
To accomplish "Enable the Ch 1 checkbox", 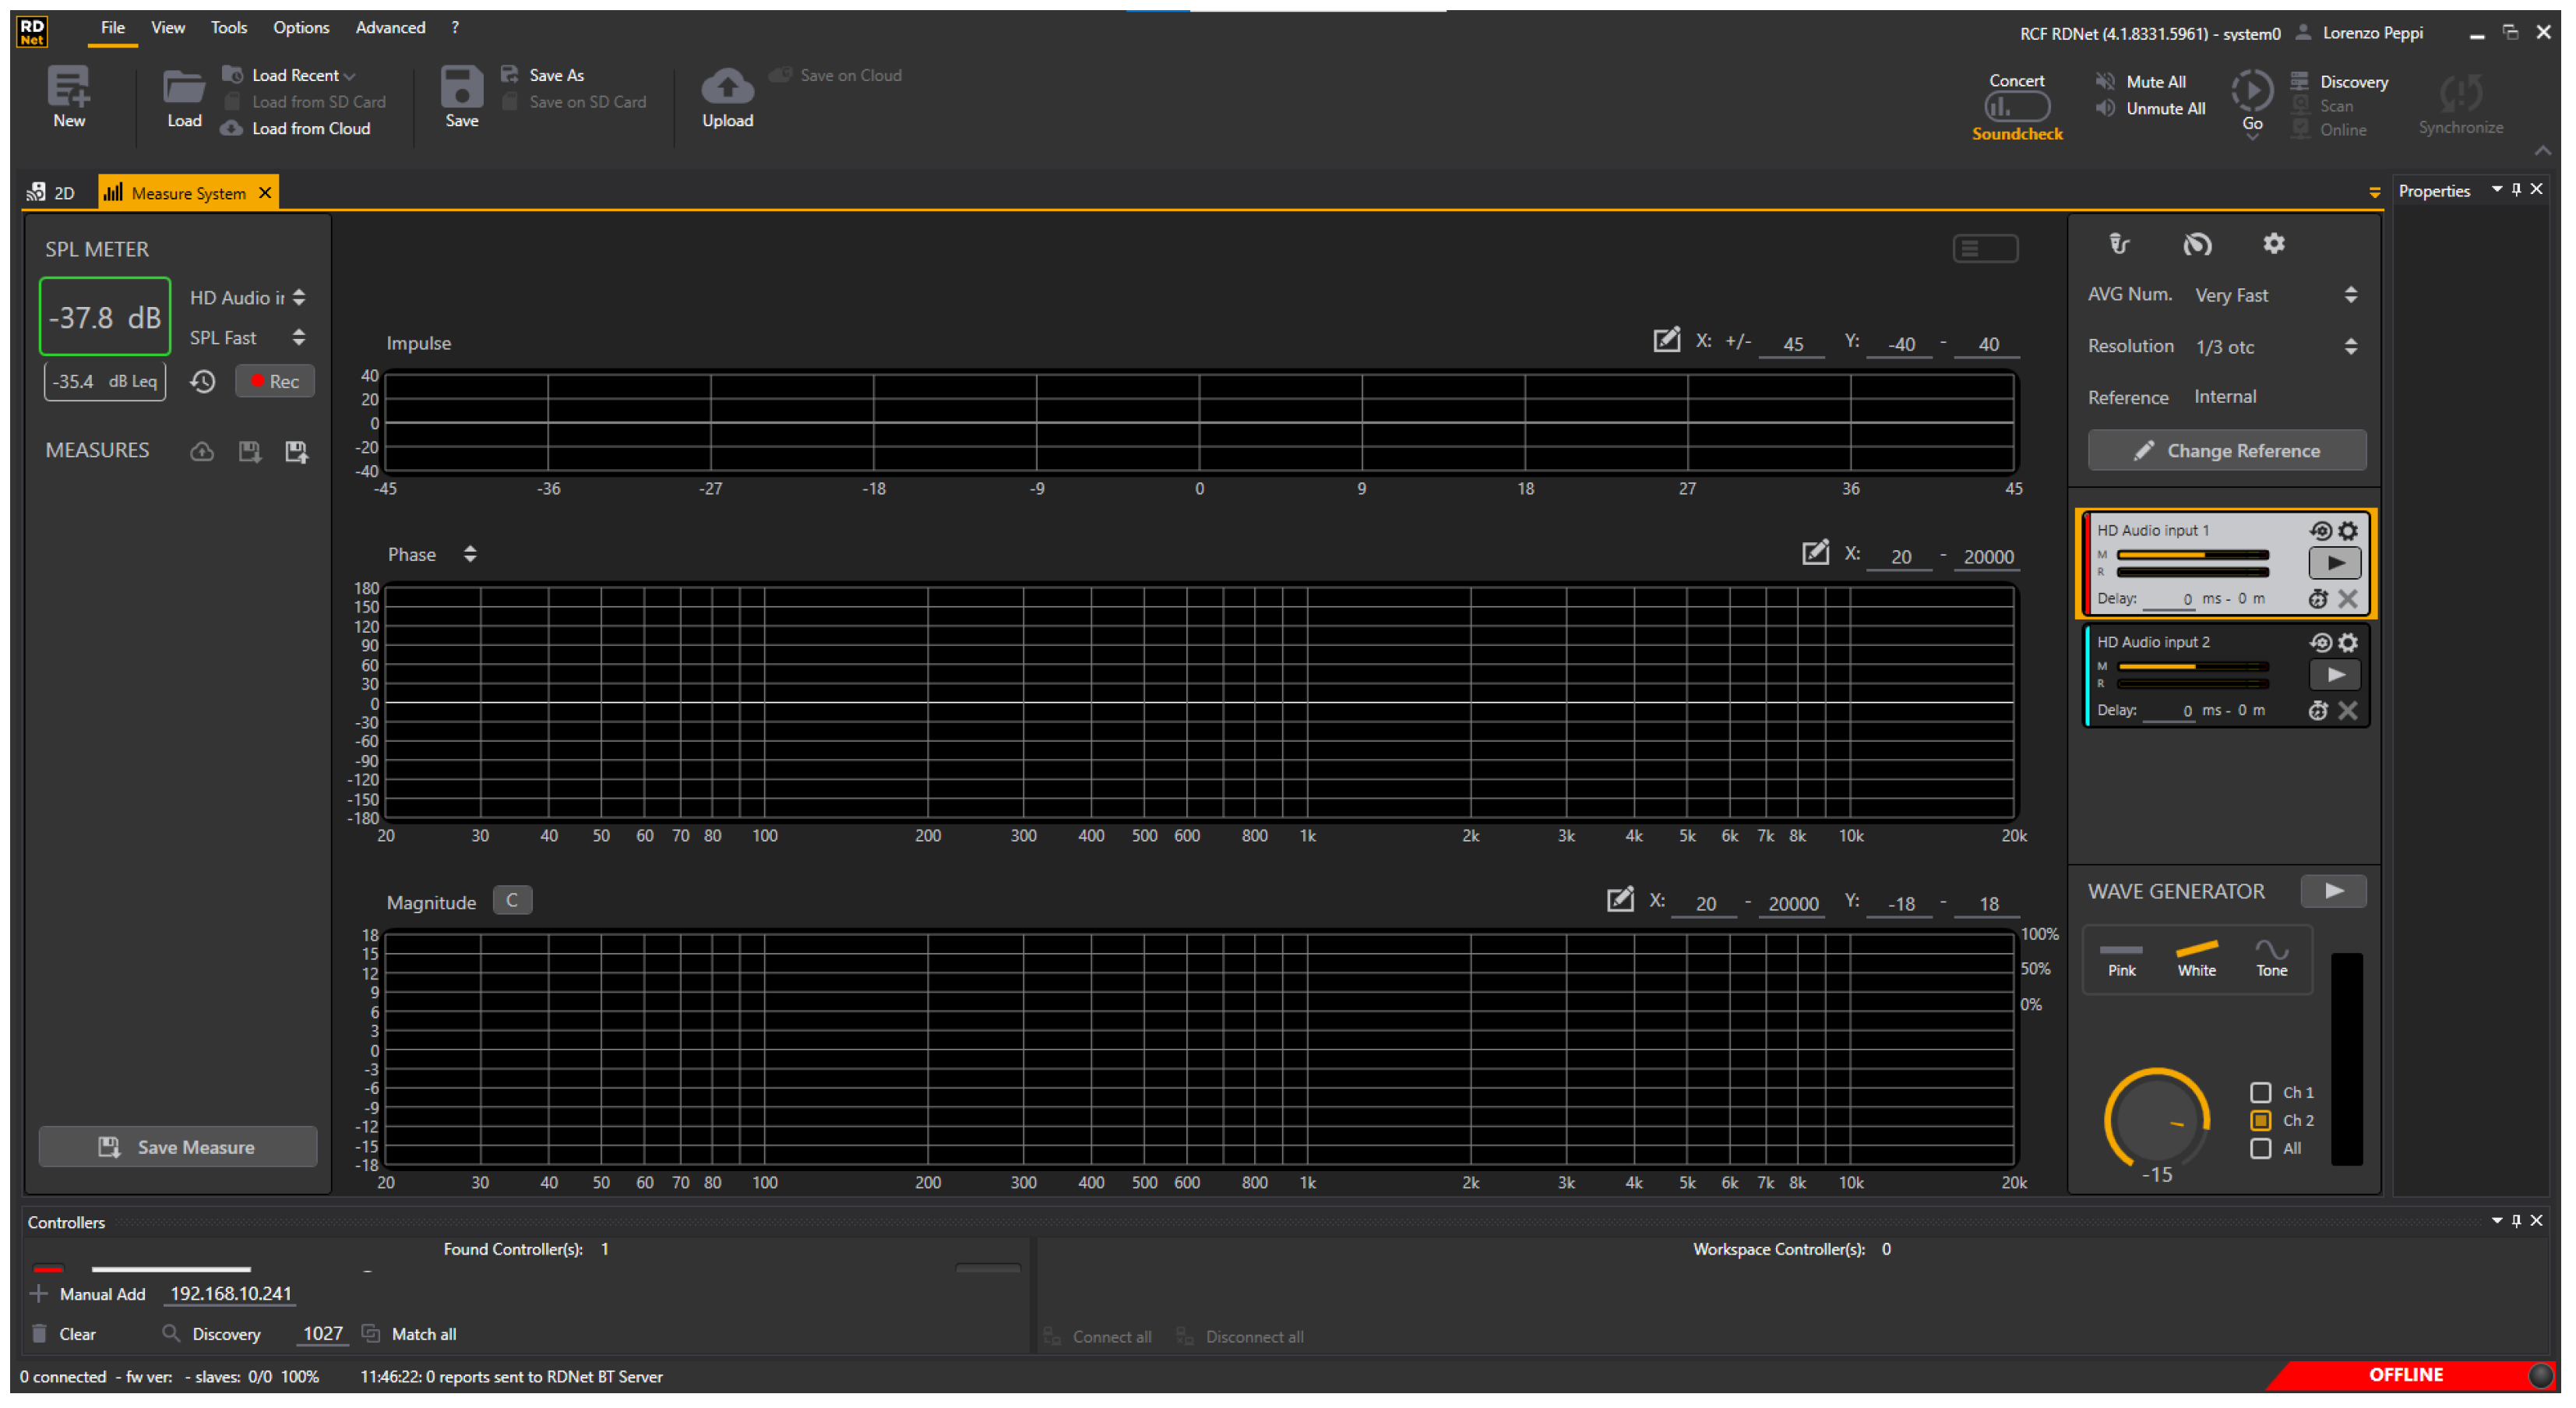I will [x=2260, y=1093].
